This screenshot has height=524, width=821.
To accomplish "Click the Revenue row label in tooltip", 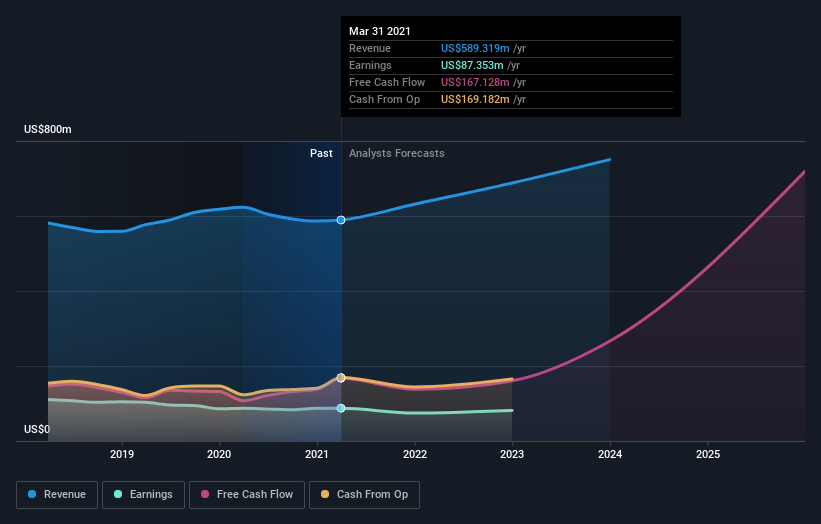I will coord(370,48).
